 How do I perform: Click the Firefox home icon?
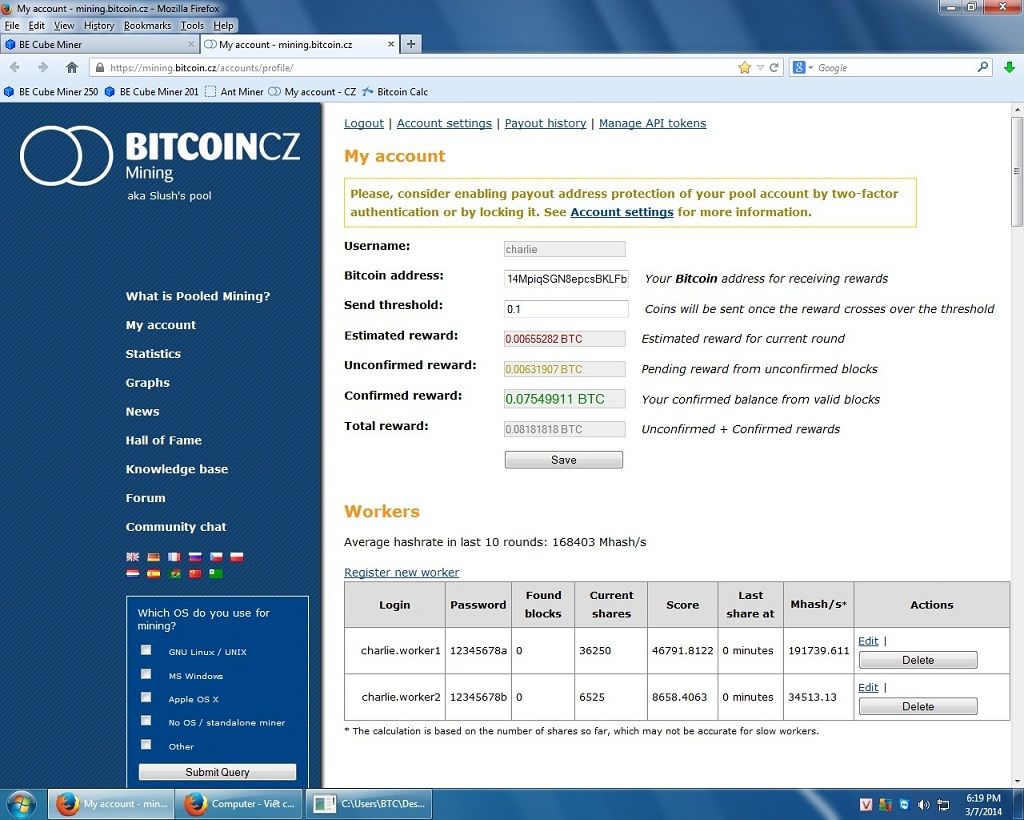click(71, 68)
